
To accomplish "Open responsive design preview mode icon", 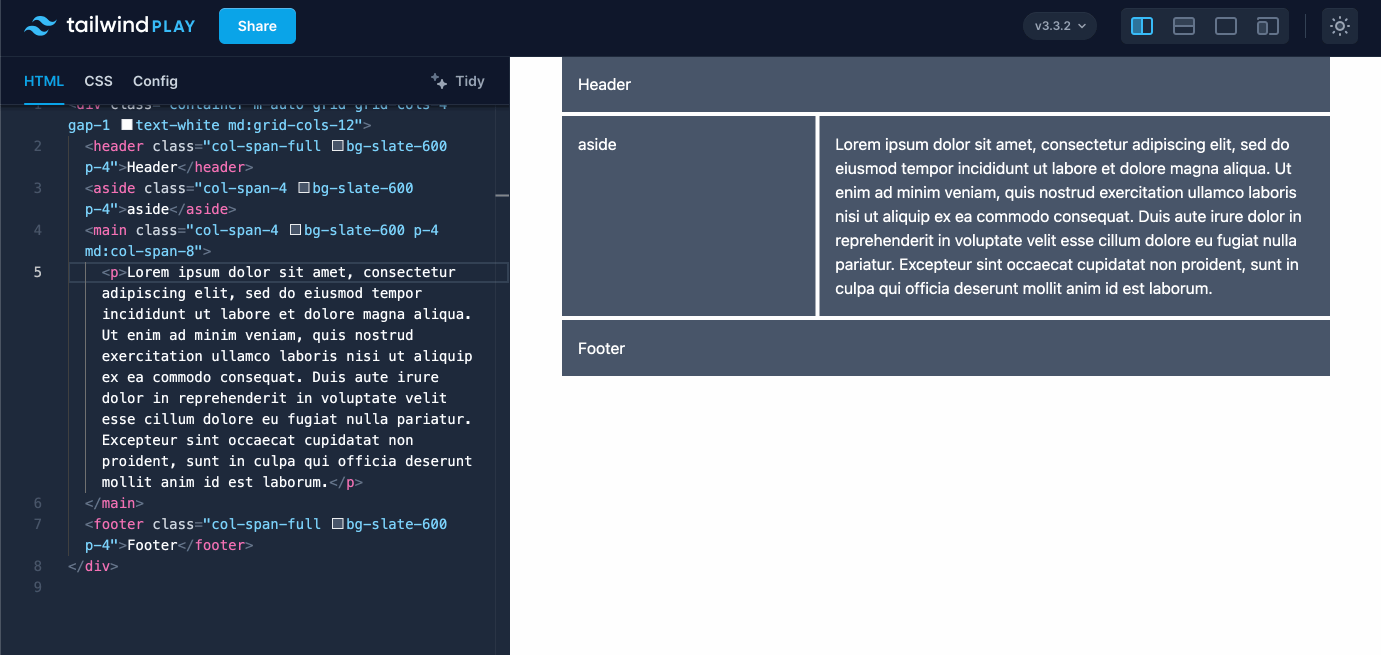I will click(1268, 26).
